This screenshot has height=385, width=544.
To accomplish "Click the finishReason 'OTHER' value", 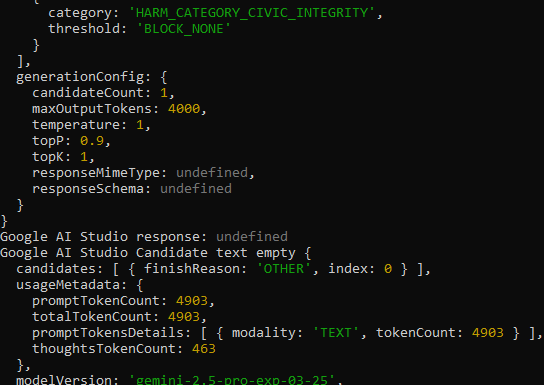I will [x=284, y=269].
